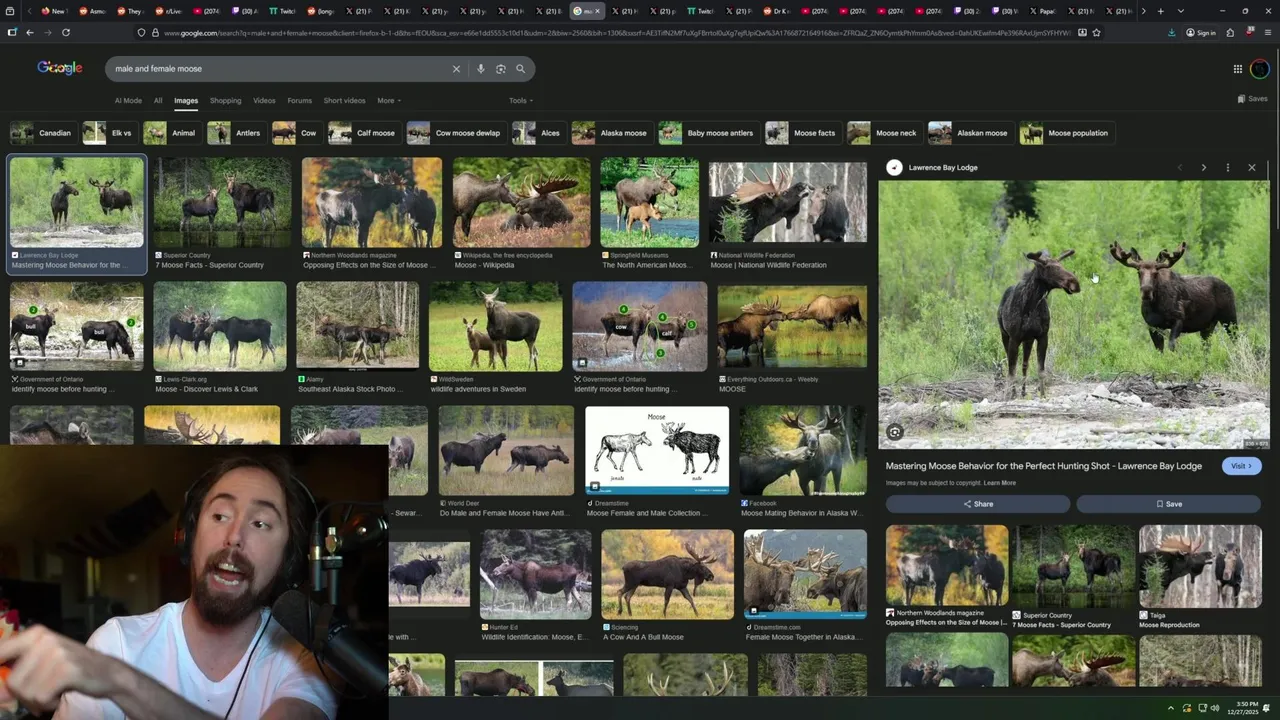Viewport: 1280px width, 720px height.
Task: Select the Shopping tab
Action: (x=225, y=100)
